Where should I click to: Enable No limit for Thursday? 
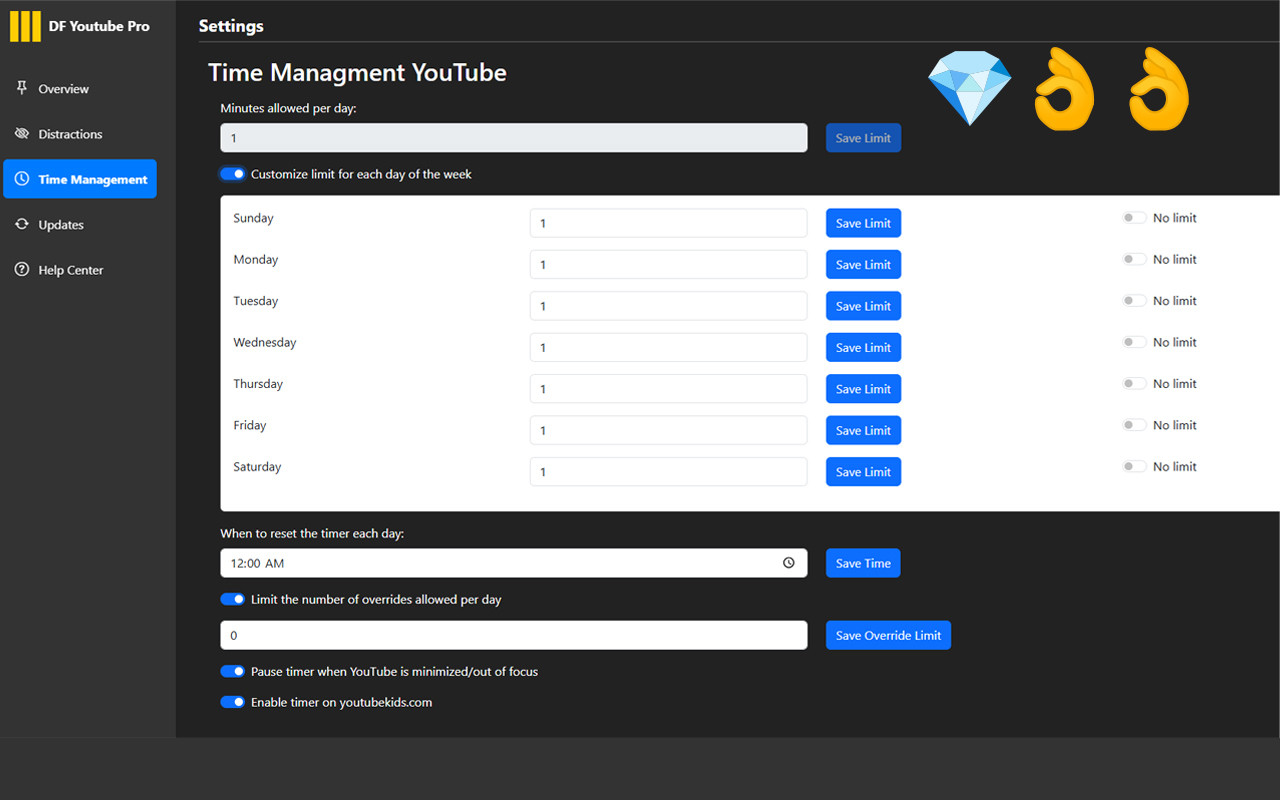click(1134, 384)
